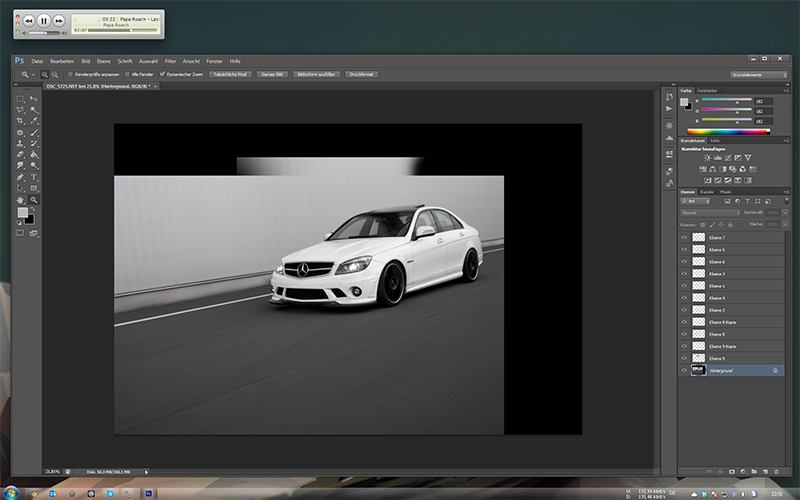Open the Deckkraft opacity dropdown arrow

coord(785,213)
